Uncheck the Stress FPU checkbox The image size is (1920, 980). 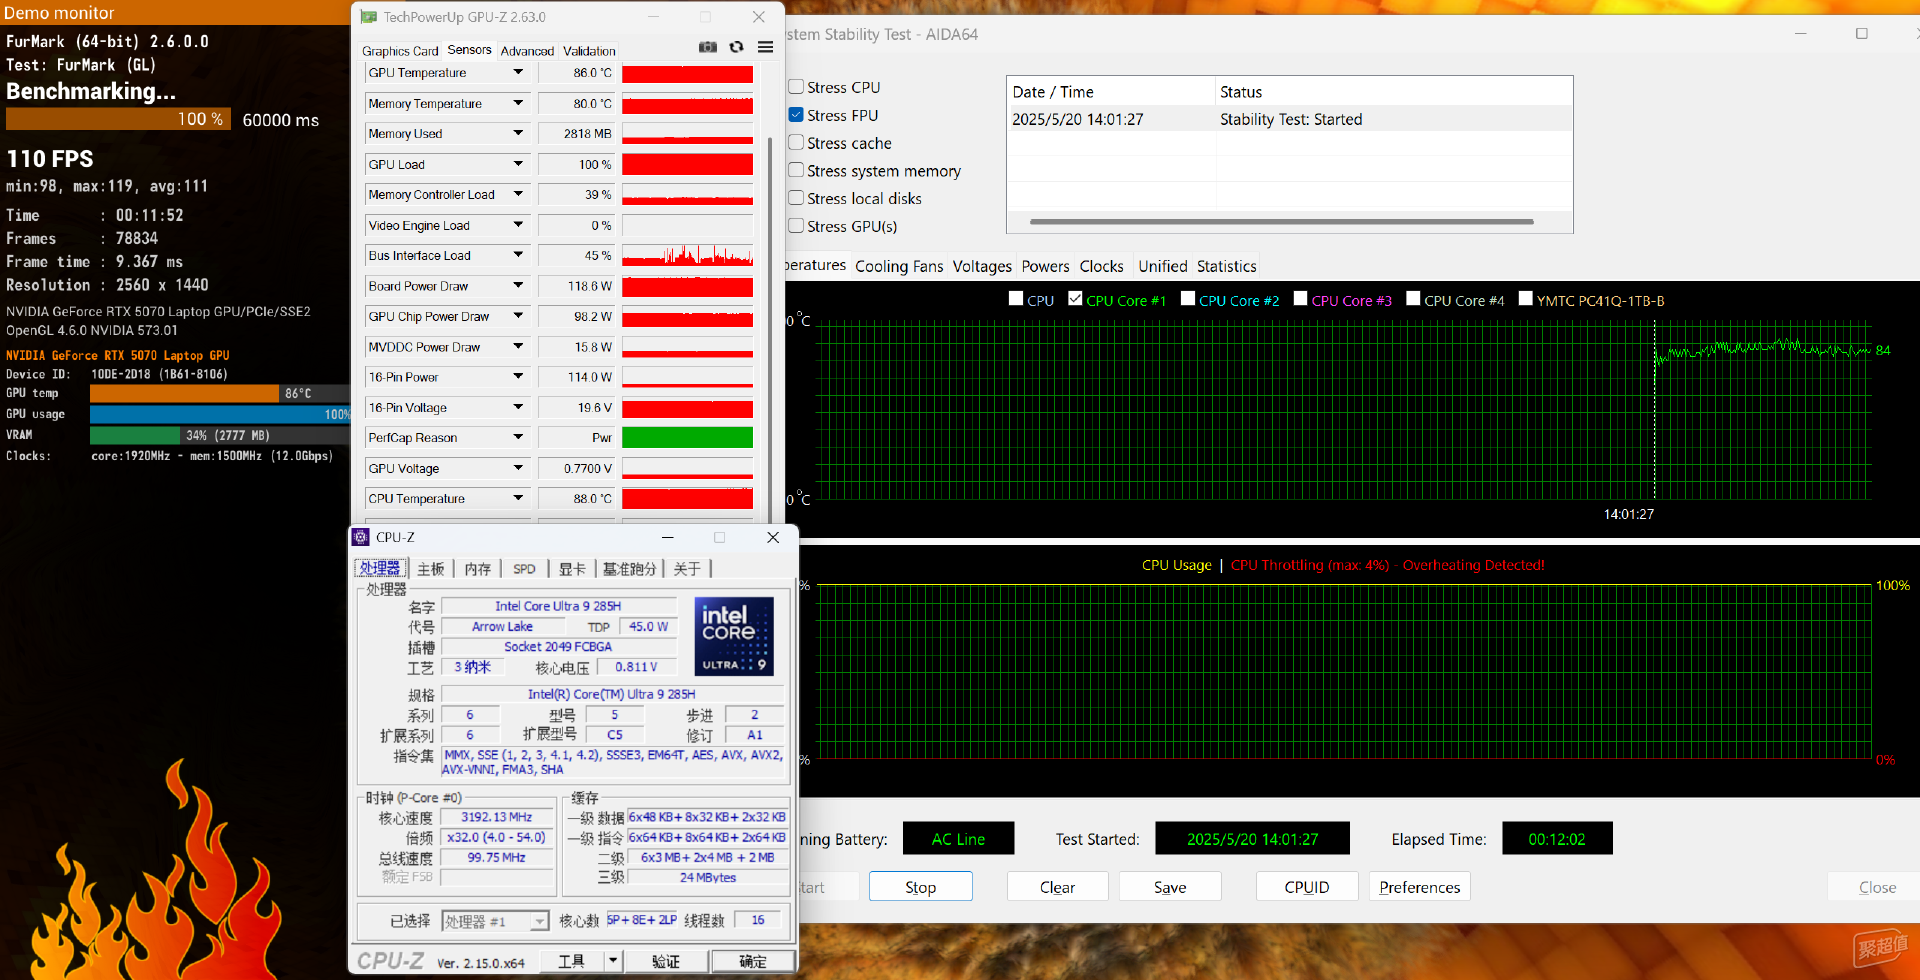pos(796,115)
